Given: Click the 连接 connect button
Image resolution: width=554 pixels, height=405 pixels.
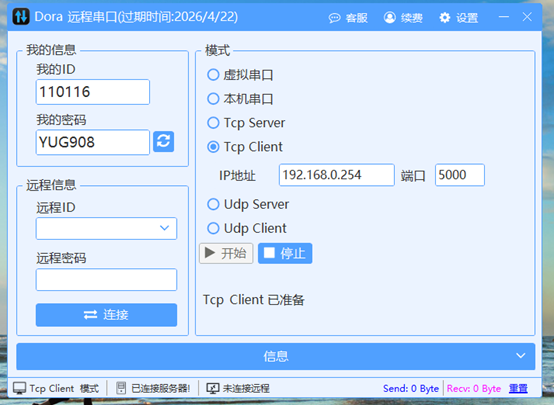Looking at the screenshot, I should [106, 315].
